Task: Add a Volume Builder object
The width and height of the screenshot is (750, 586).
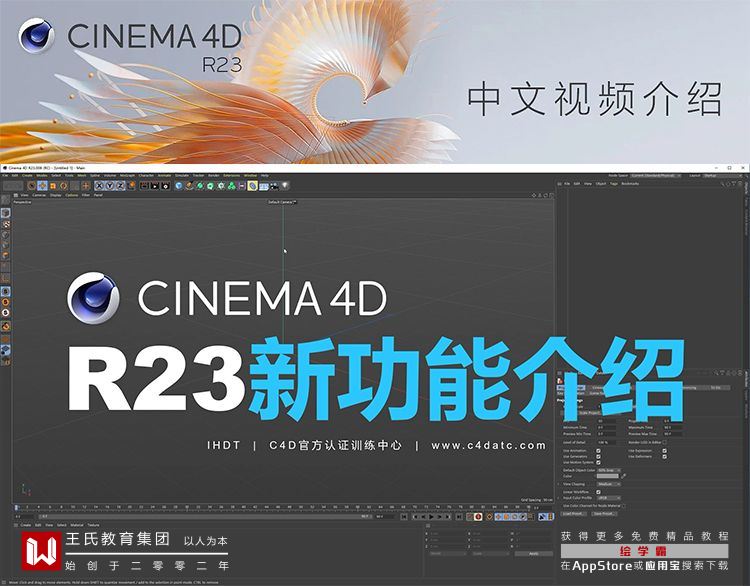Action: pos(231,186)
